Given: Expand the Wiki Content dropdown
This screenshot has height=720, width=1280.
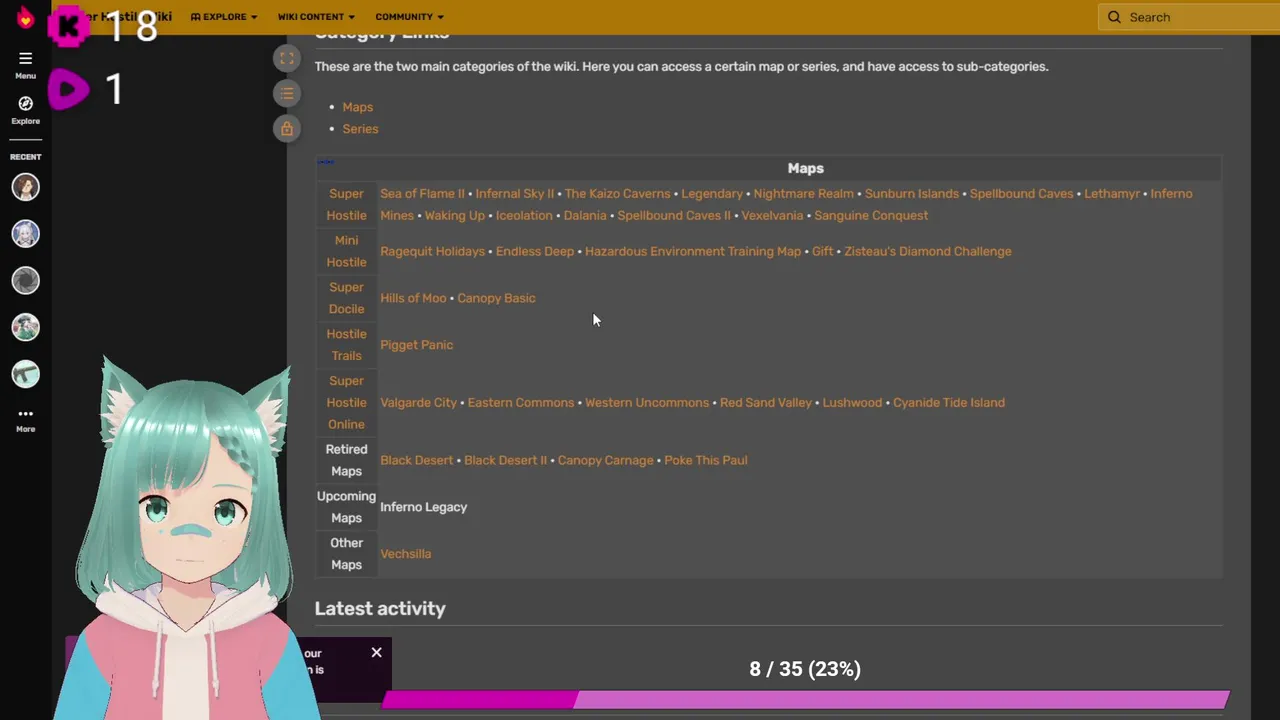Looking at the screenshot, I should tap(316, 17).
